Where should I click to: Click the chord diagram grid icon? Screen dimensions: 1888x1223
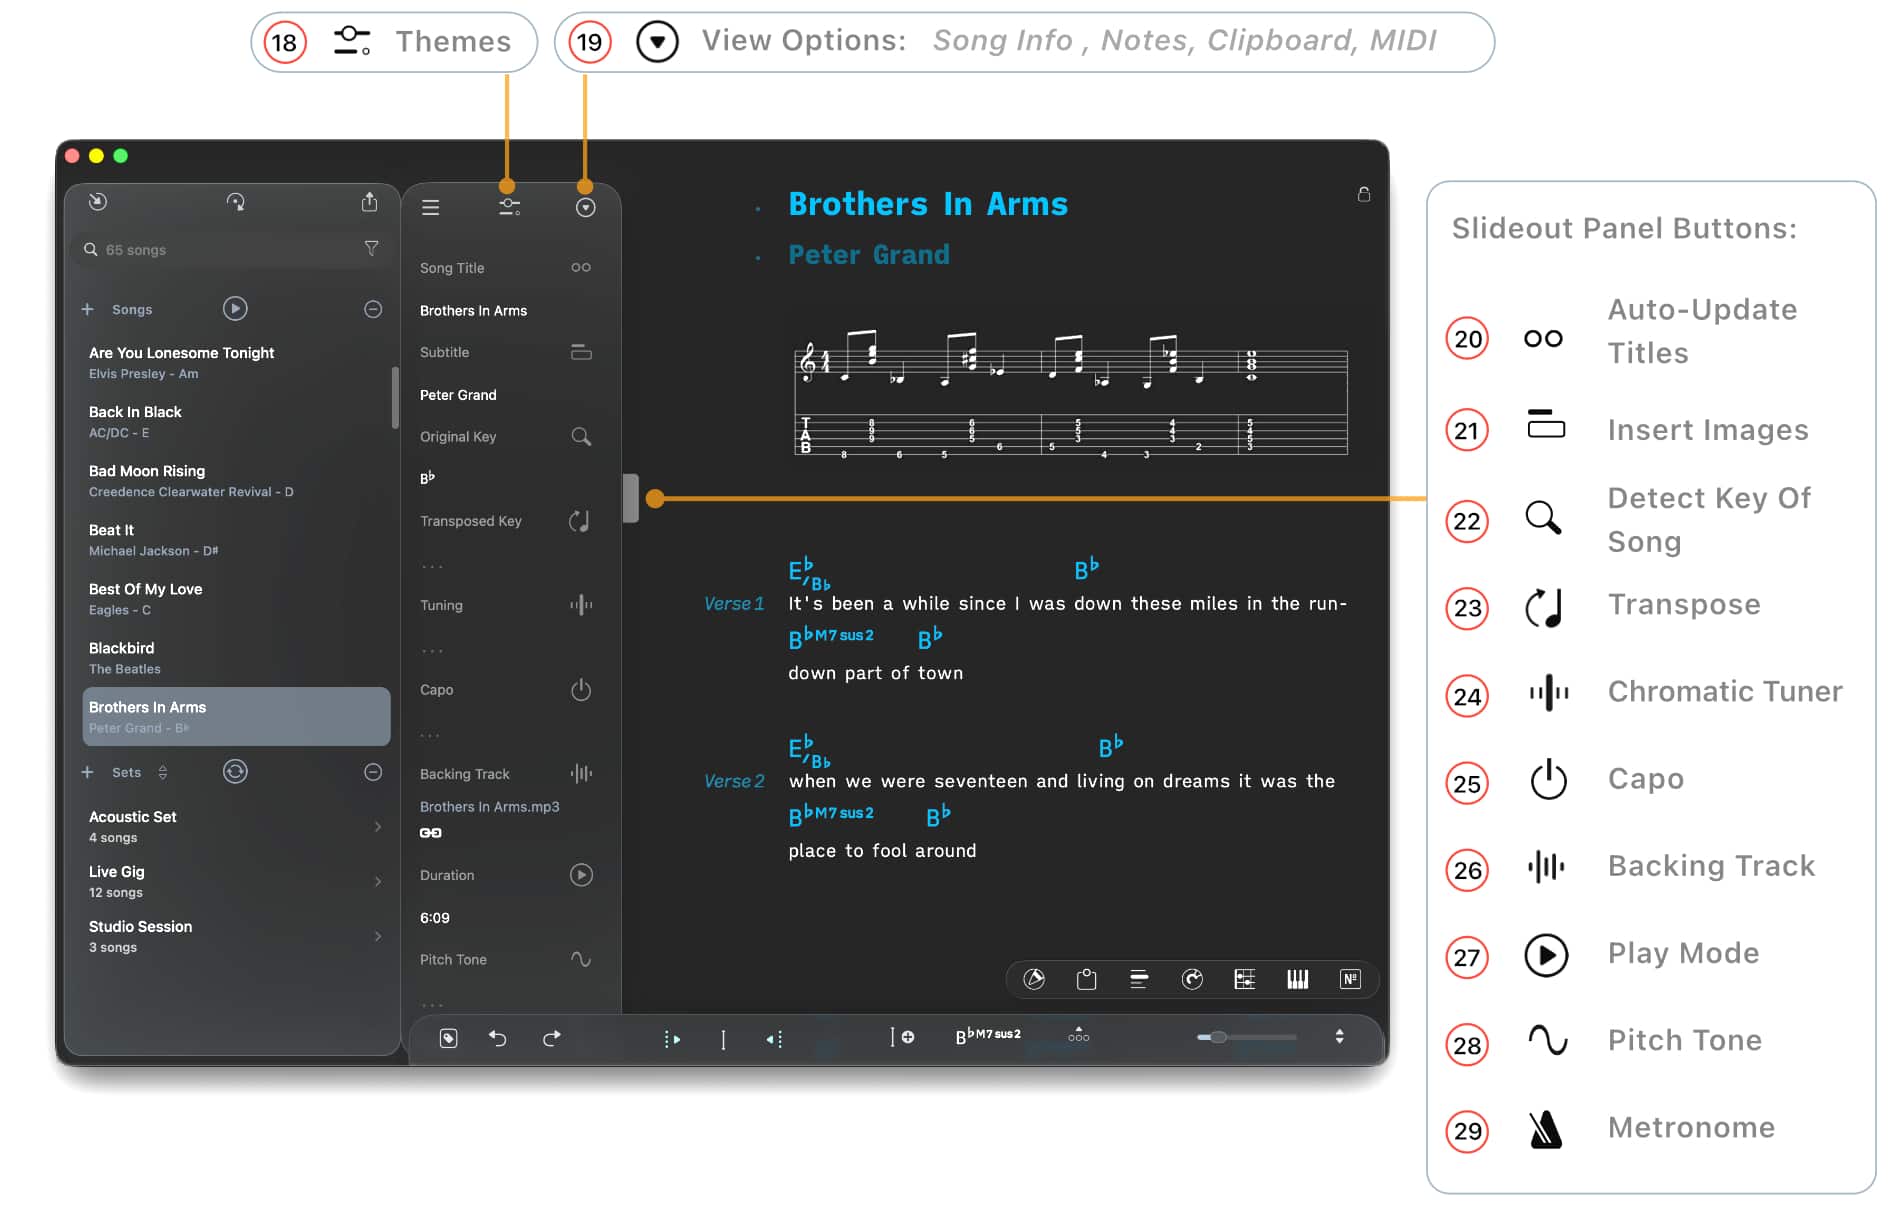(x=1245, y=979)
